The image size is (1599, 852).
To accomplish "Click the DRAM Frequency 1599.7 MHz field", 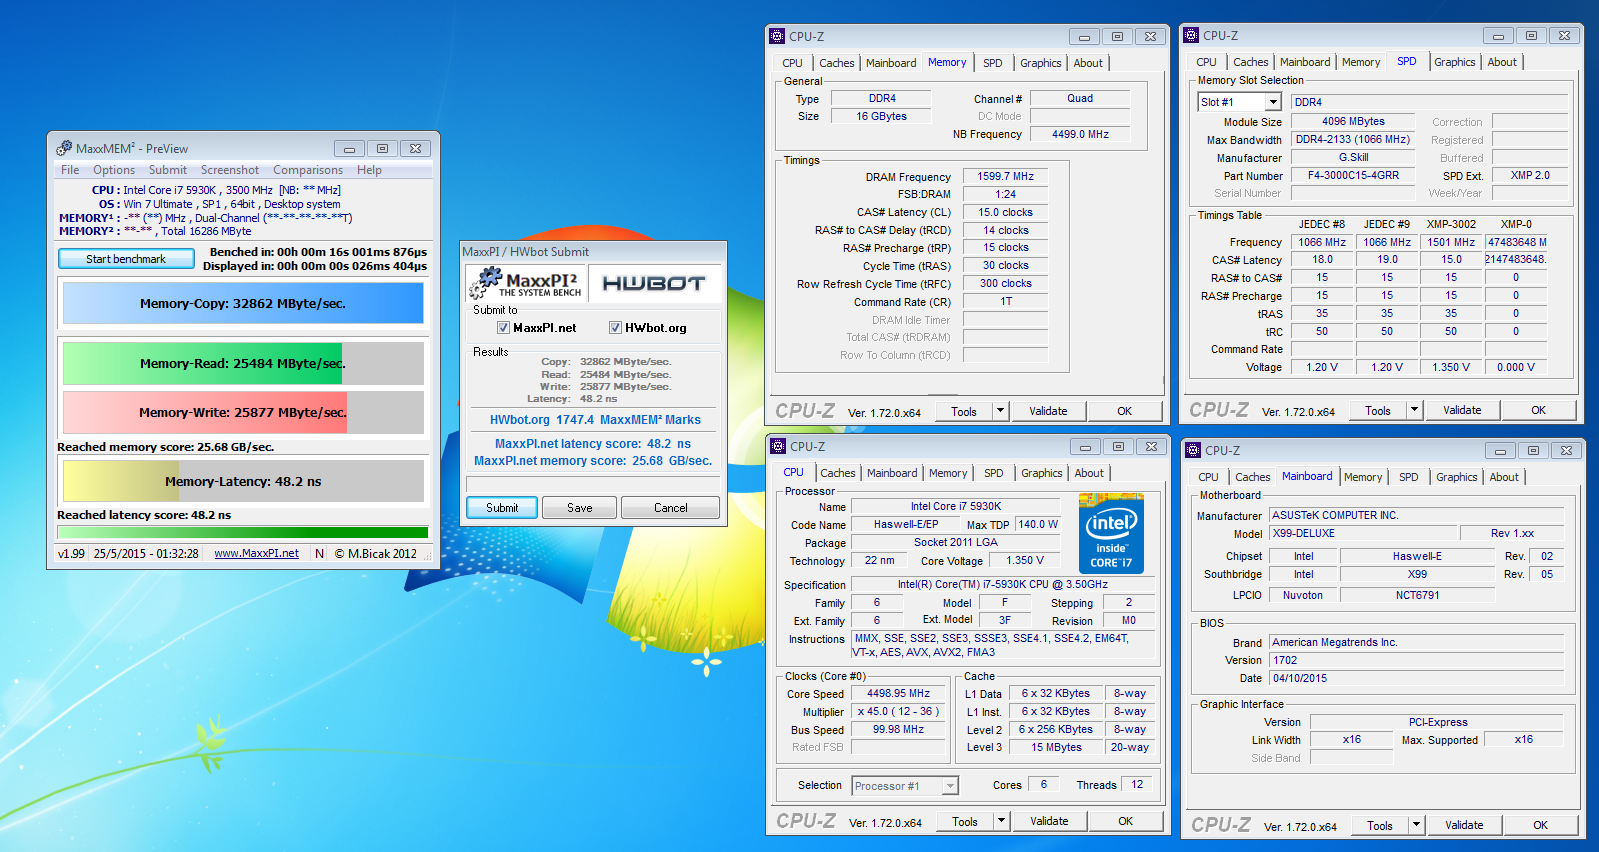I will coord(1005,176).
